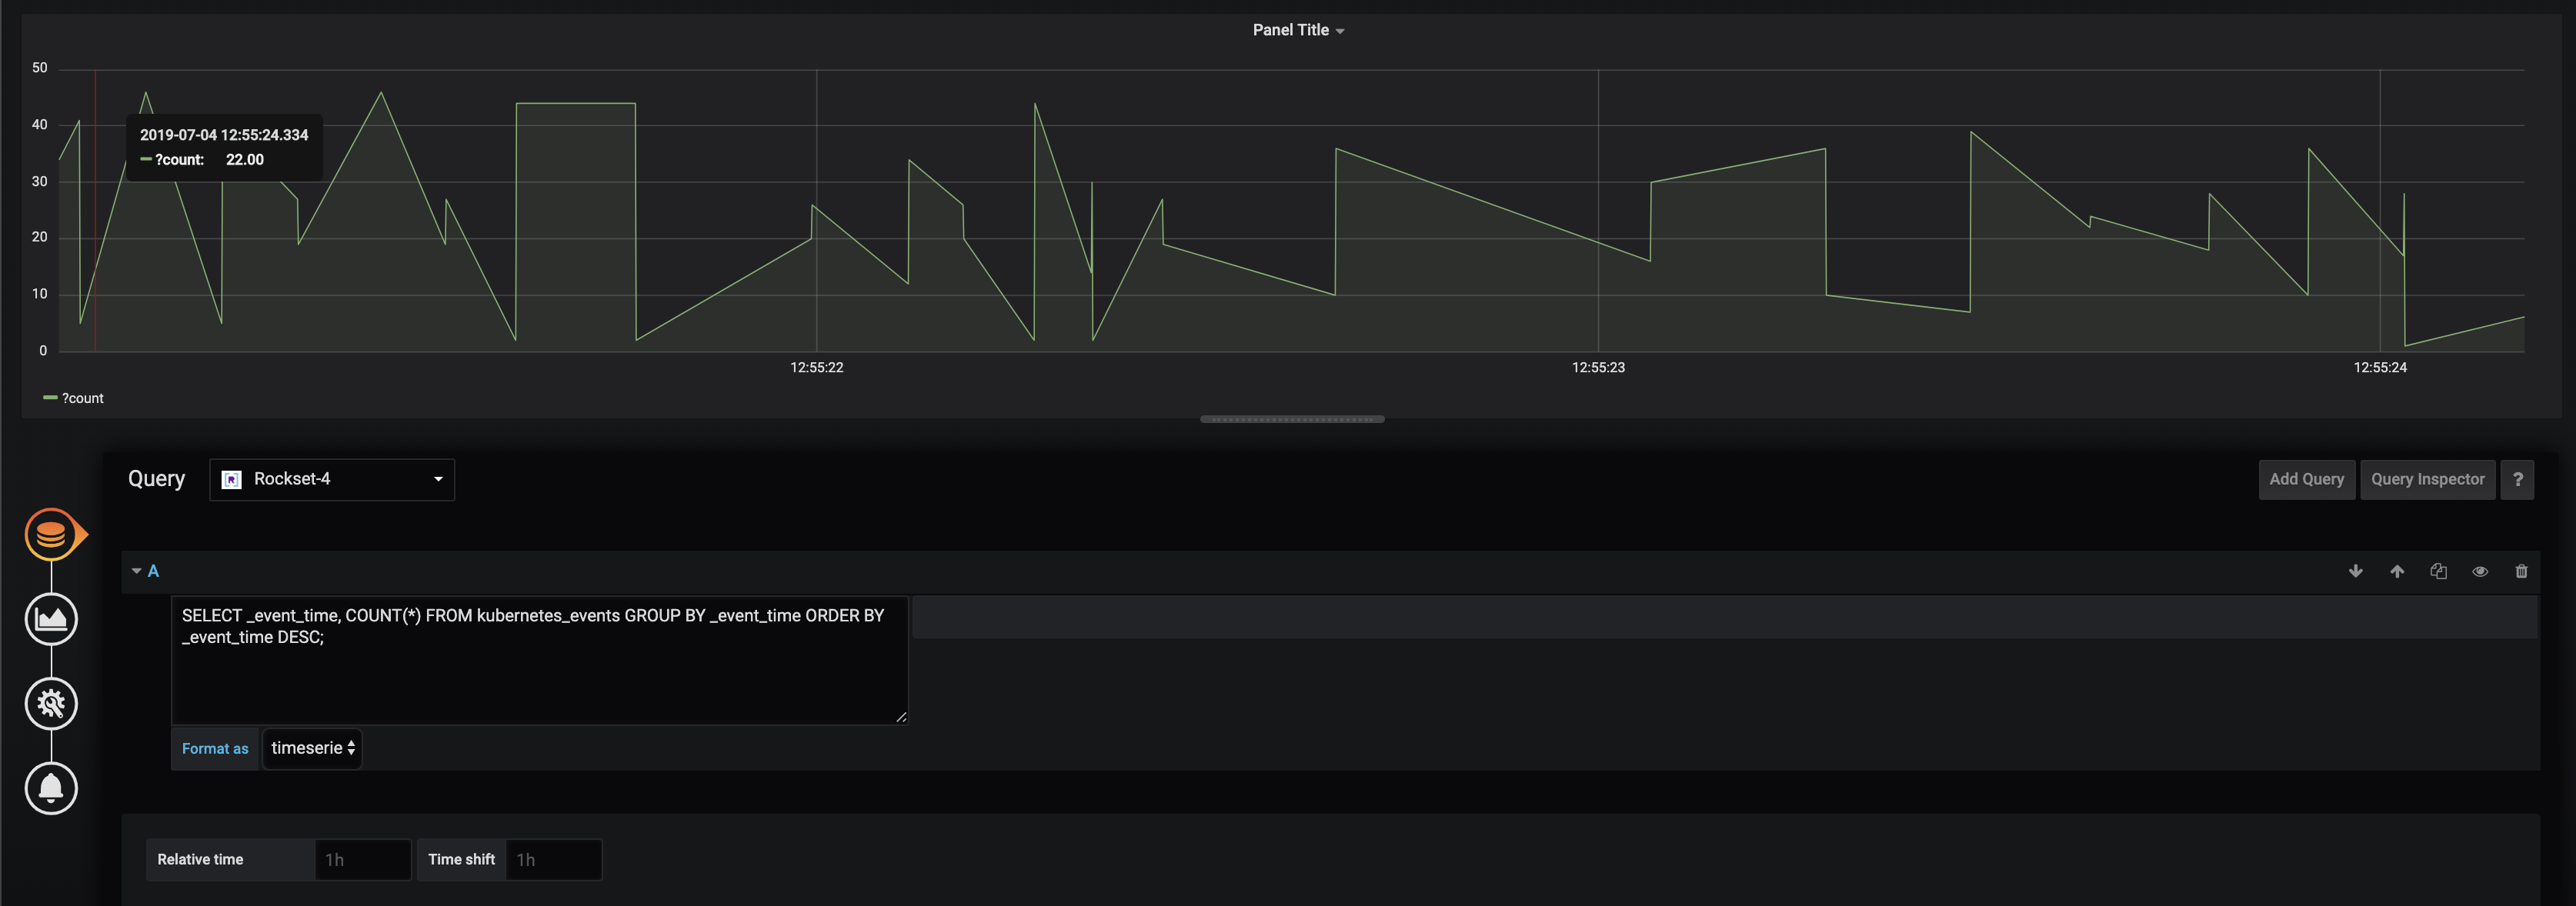The width and height of the screenshot is (2576, 906).
Task: Open the Queries database tab icon
Action: click(51, 535)
